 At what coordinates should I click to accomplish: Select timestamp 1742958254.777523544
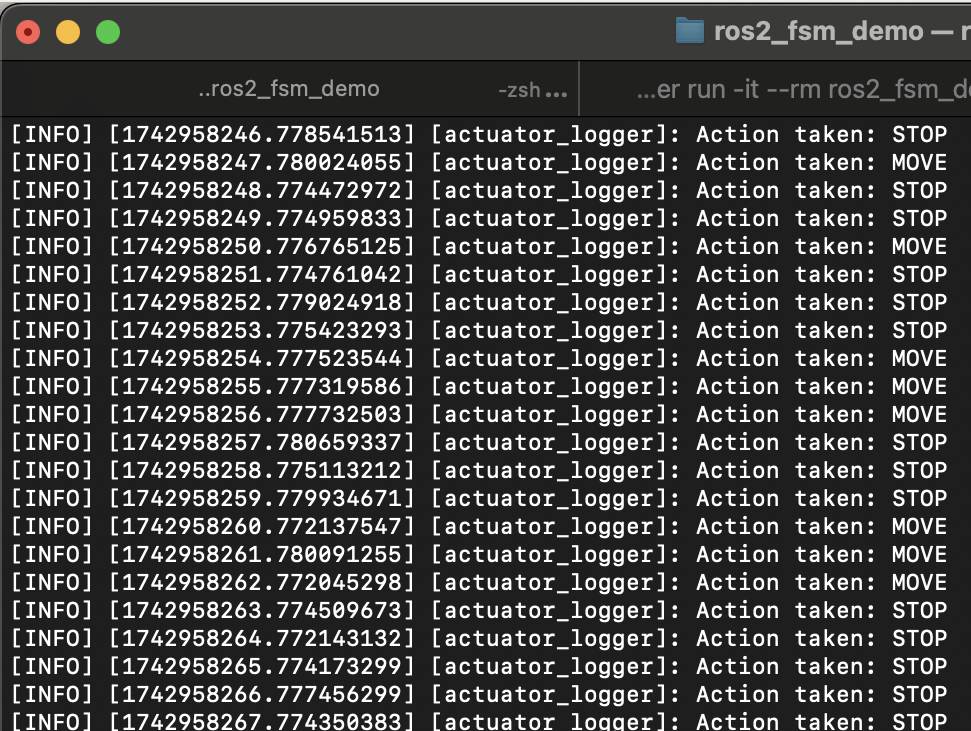(x=262, y=358)
